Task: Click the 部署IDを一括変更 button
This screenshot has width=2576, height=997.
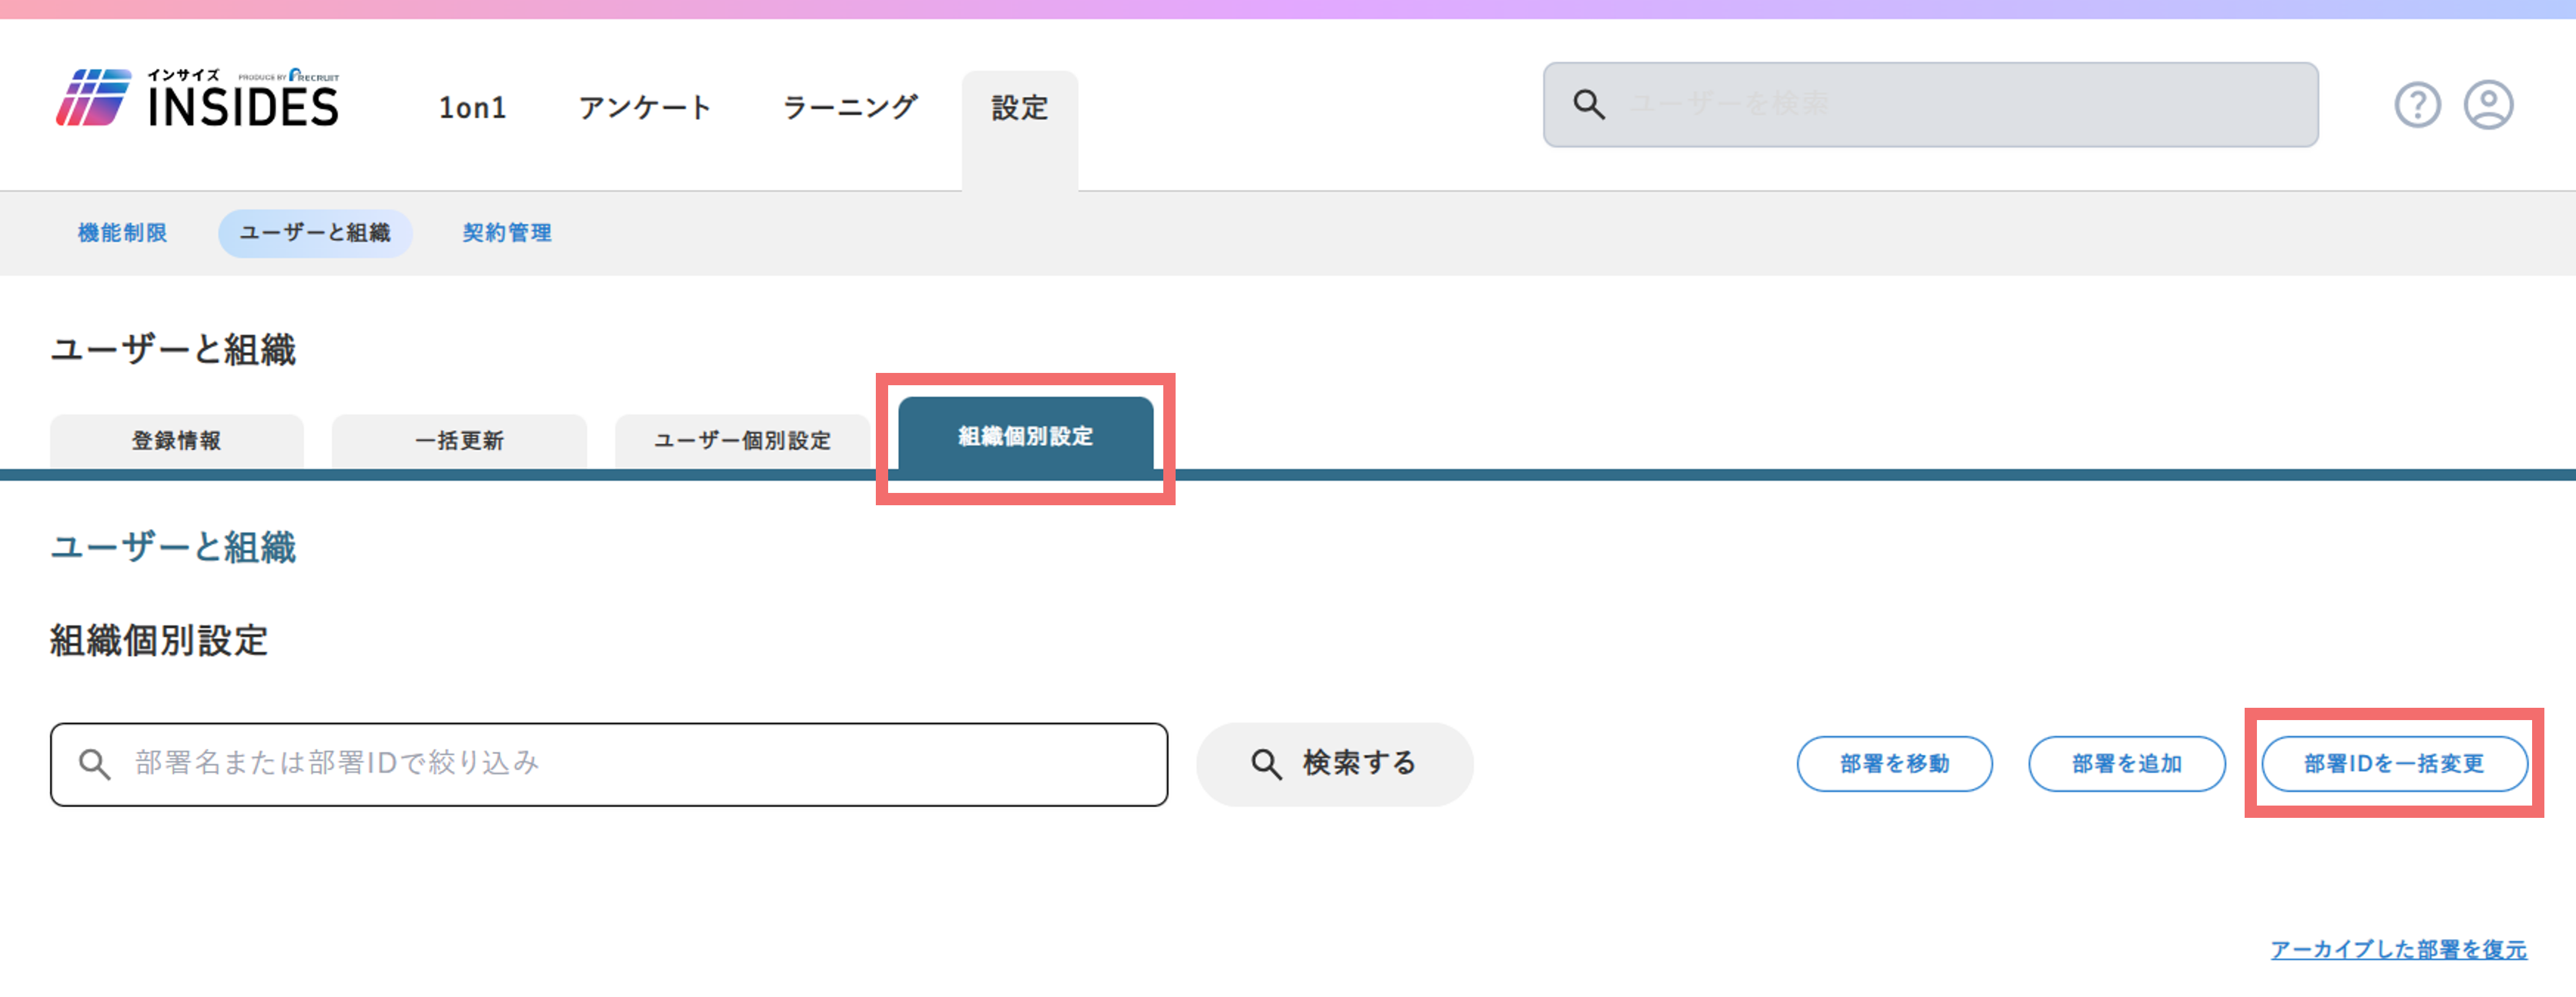Action: (2394, 764)
